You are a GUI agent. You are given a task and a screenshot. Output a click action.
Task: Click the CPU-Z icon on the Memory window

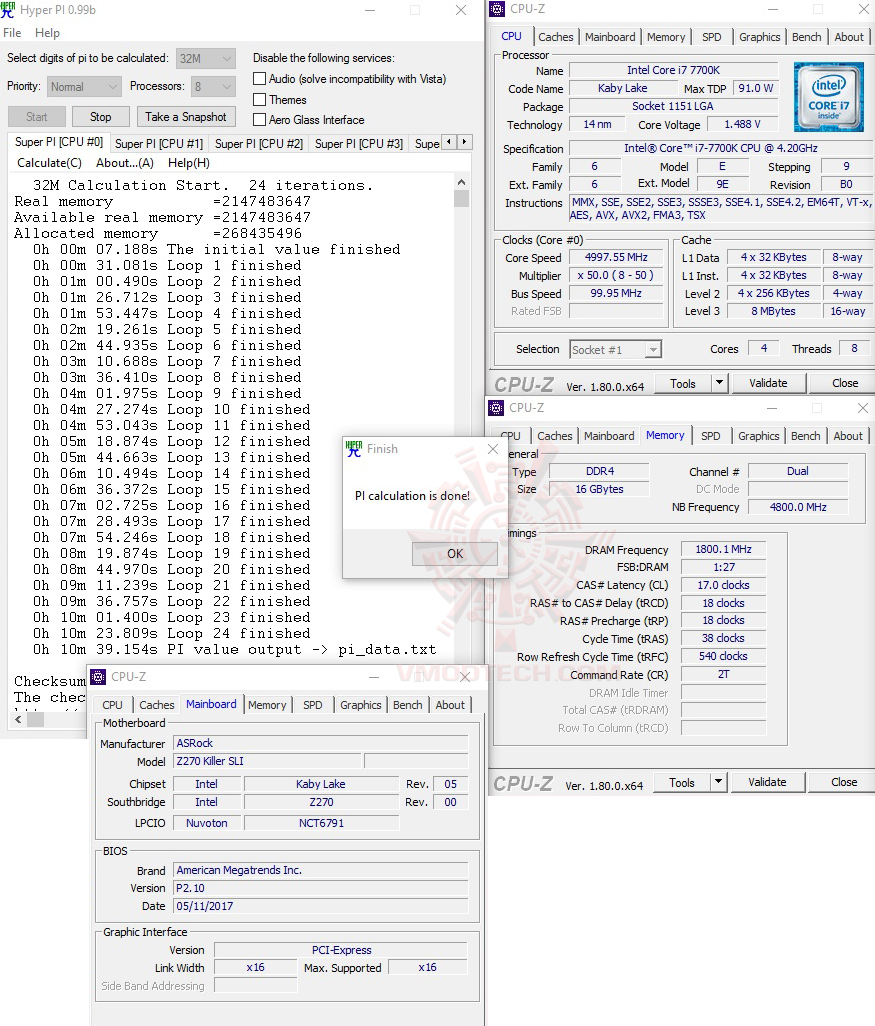pos(494,408)
